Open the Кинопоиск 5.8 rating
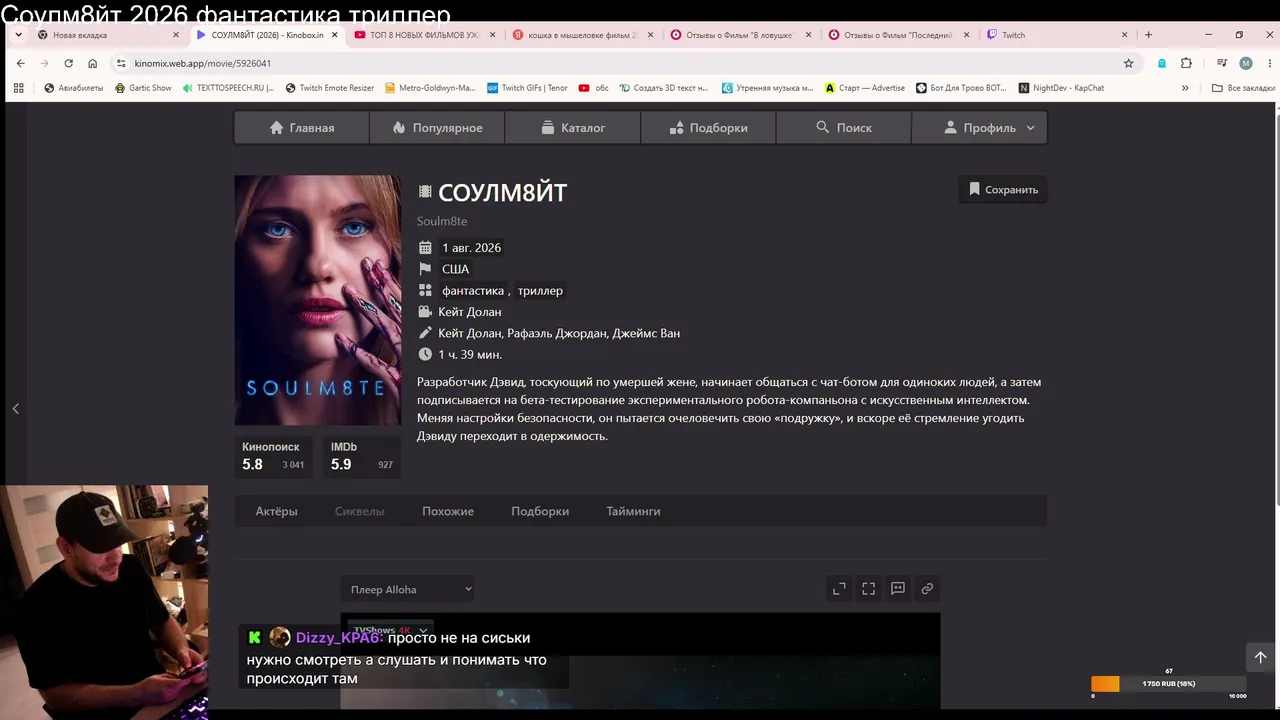 [x=273, y=456]
